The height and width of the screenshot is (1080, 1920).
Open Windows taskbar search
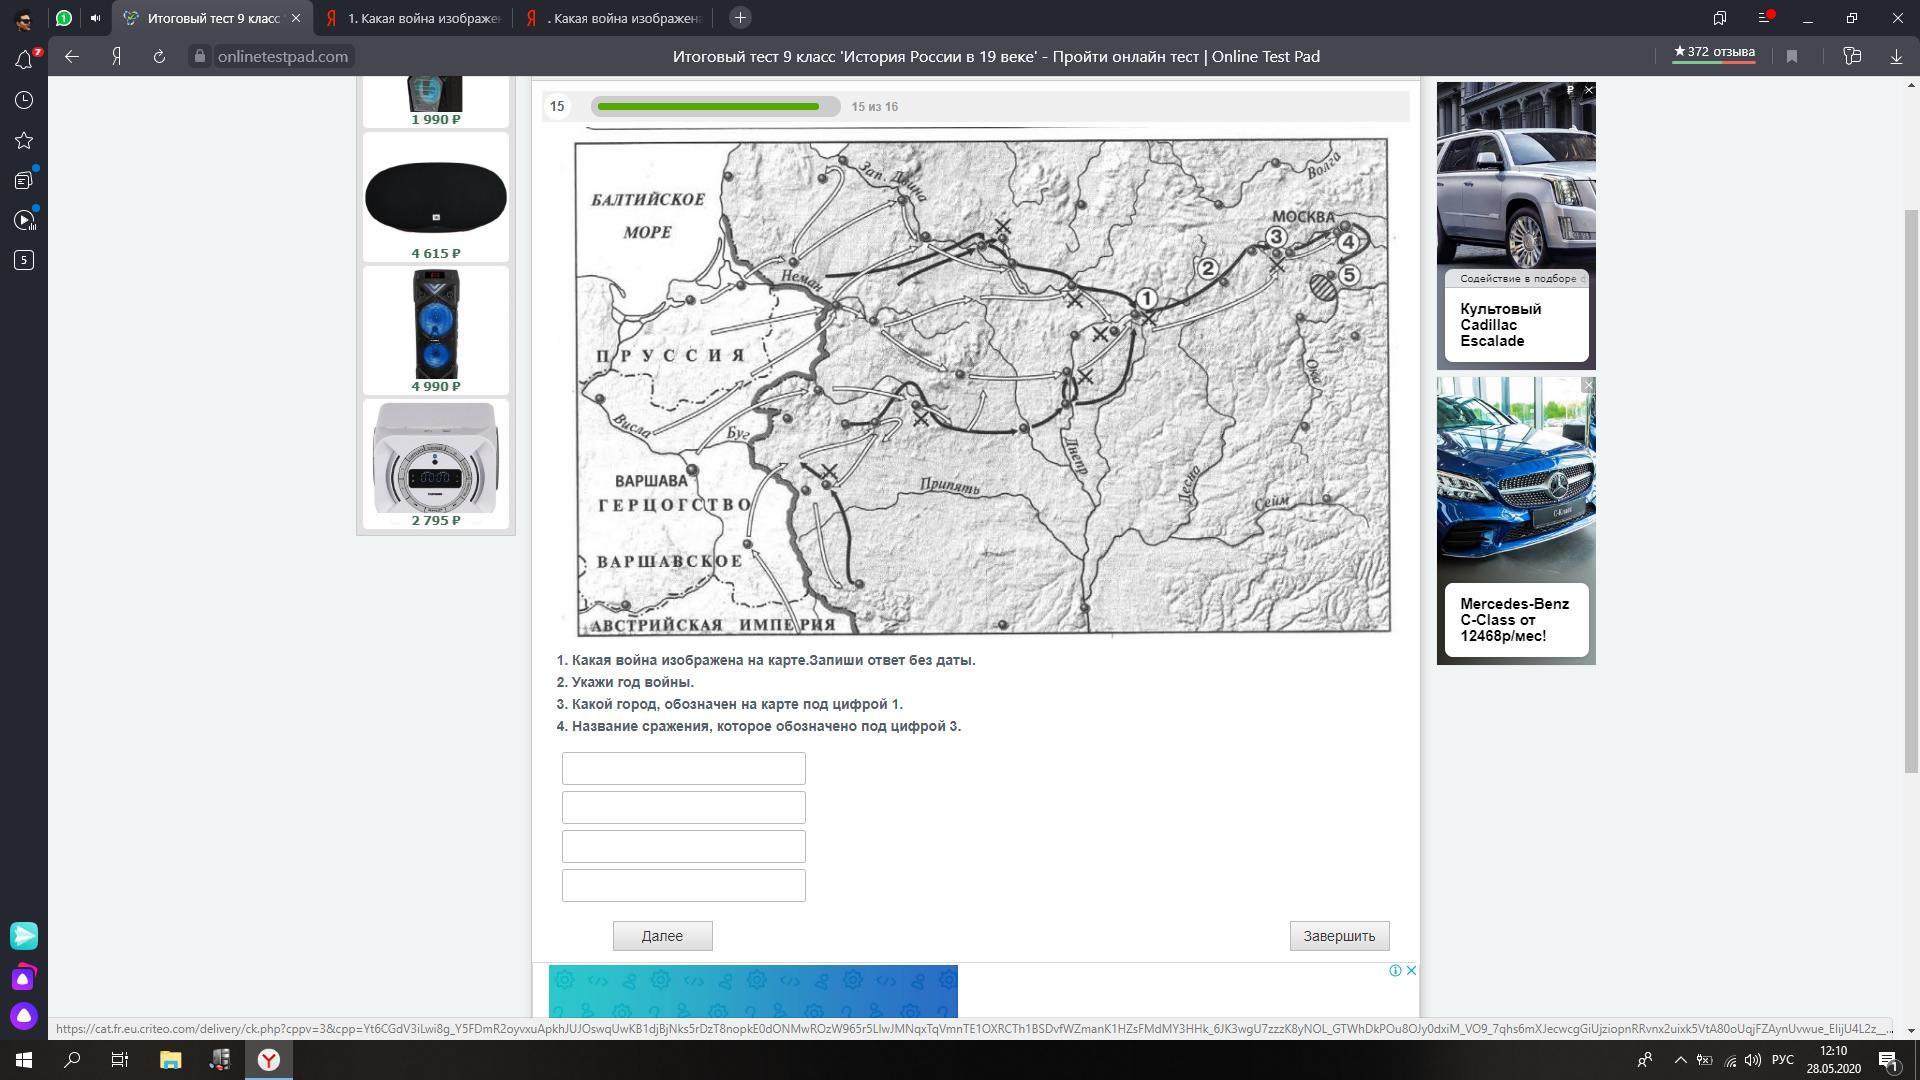click(72, 1060)
